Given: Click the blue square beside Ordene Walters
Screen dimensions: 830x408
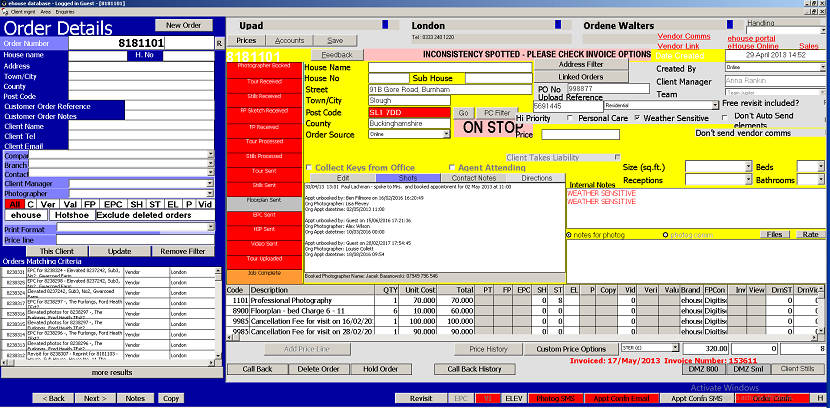Looking at the screenshot, I should click(730, 24).
